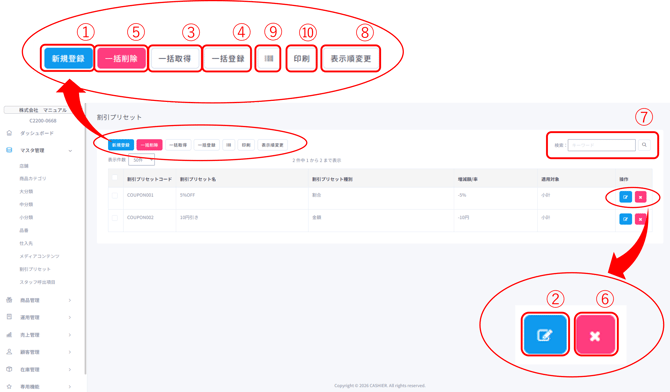The image size is (670, 392).
Task: Click the 金額 type cell
Action: [x=317, y=218]
